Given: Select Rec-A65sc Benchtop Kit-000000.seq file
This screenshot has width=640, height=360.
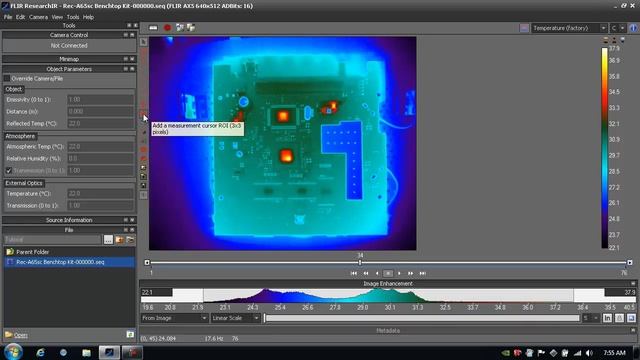Looking at the screenshot, I should (69, 262).
